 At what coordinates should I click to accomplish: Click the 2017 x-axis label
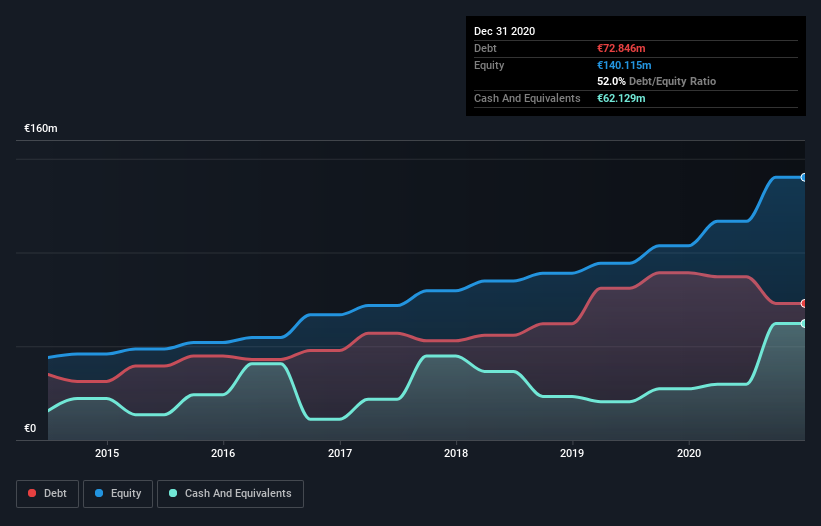tap(340, 453)
